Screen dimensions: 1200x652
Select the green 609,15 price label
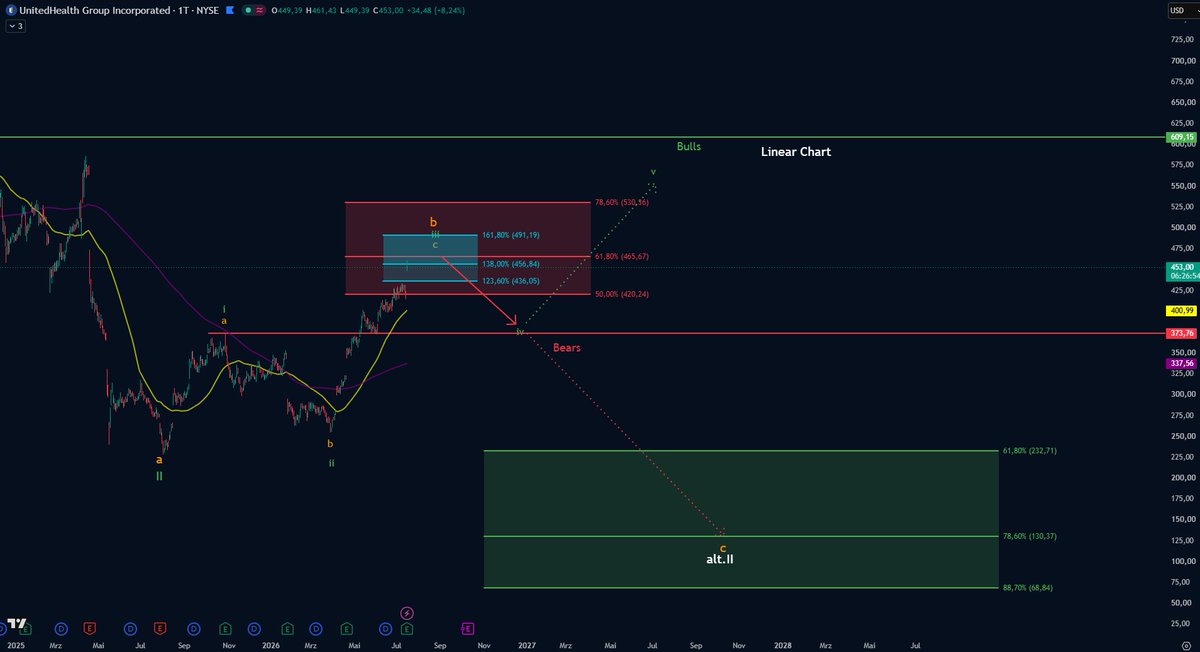pyautogui.click(x=1181, y=137)
